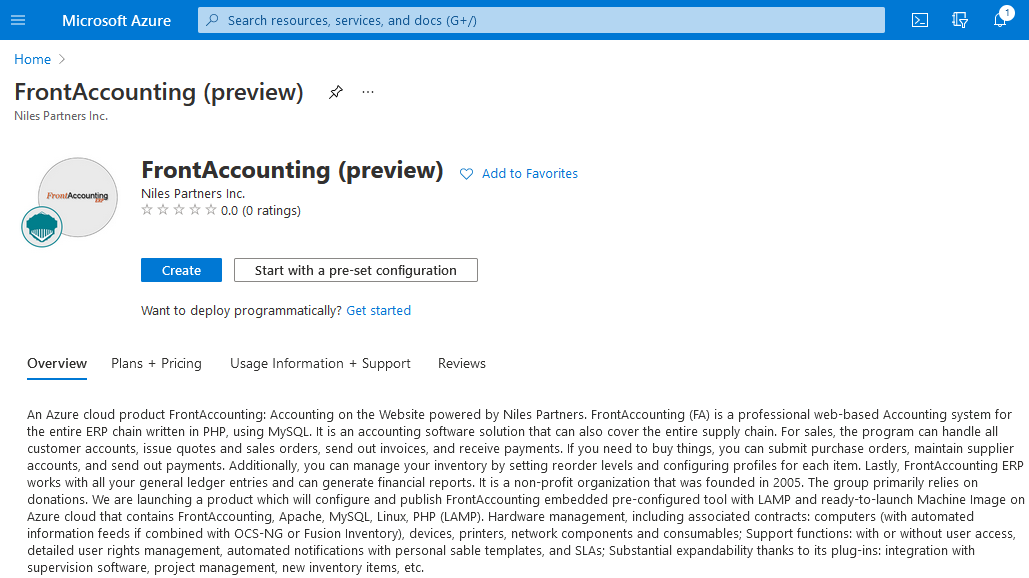Open the Directories and subscriptions filter icon
Viewport: 1029px width, 578px height.
coord(960,20)
